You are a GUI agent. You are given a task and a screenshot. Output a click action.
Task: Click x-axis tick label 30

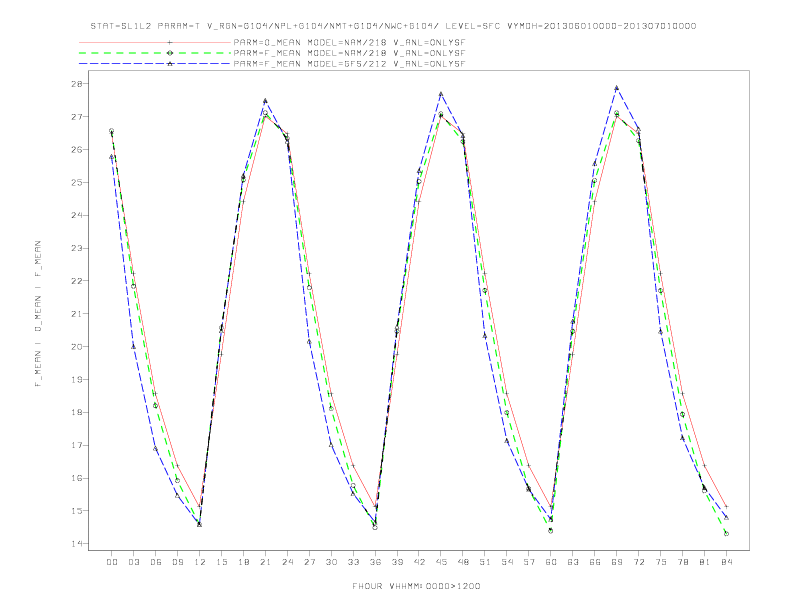tap(331, 562)
